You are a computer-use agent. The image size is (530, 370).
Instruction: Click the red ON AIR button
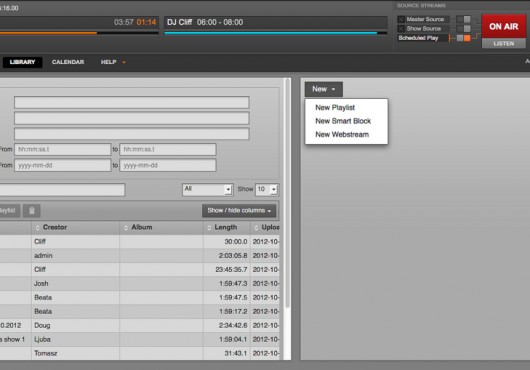click(504, 26)
